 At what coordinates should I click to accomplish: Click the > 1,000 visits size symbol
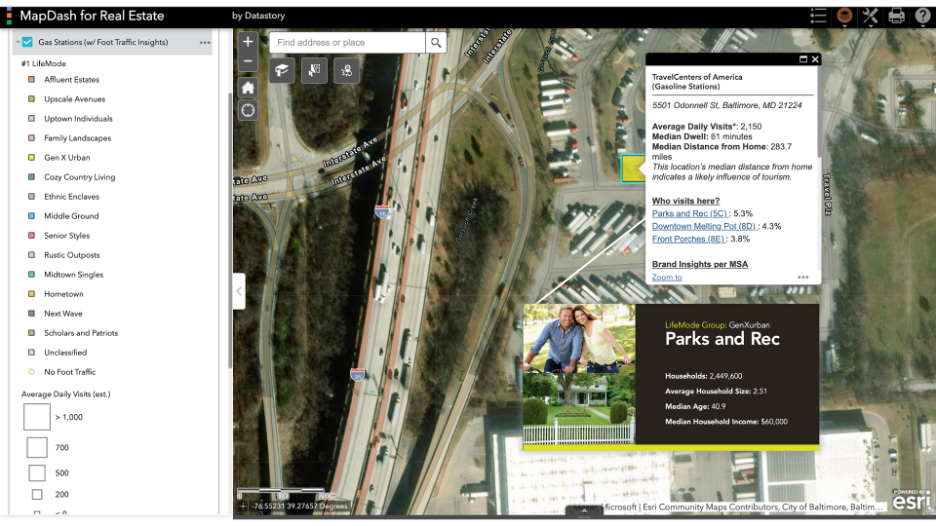37,417
